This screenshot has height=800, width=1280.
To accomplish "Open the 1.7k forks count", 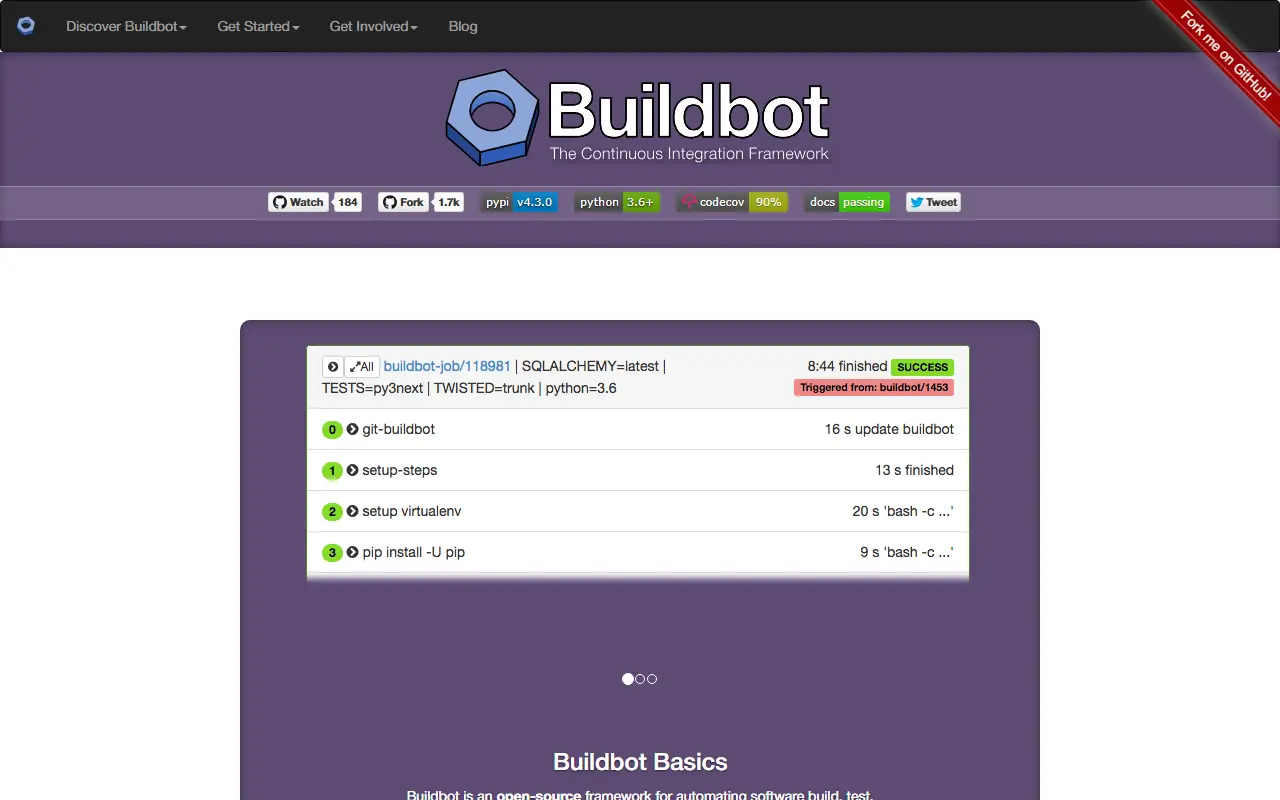I will click(x=449, y=202).
